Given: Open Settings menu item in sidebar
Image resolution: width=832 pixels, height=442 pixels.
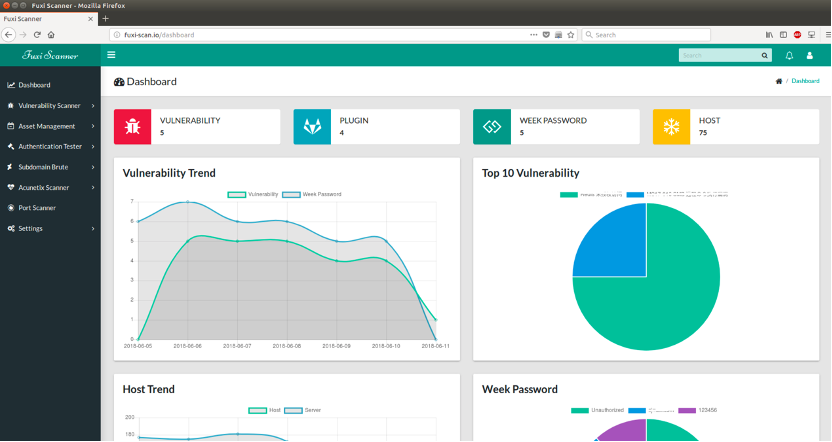Looking at the screenshot, I should [50, 229].
